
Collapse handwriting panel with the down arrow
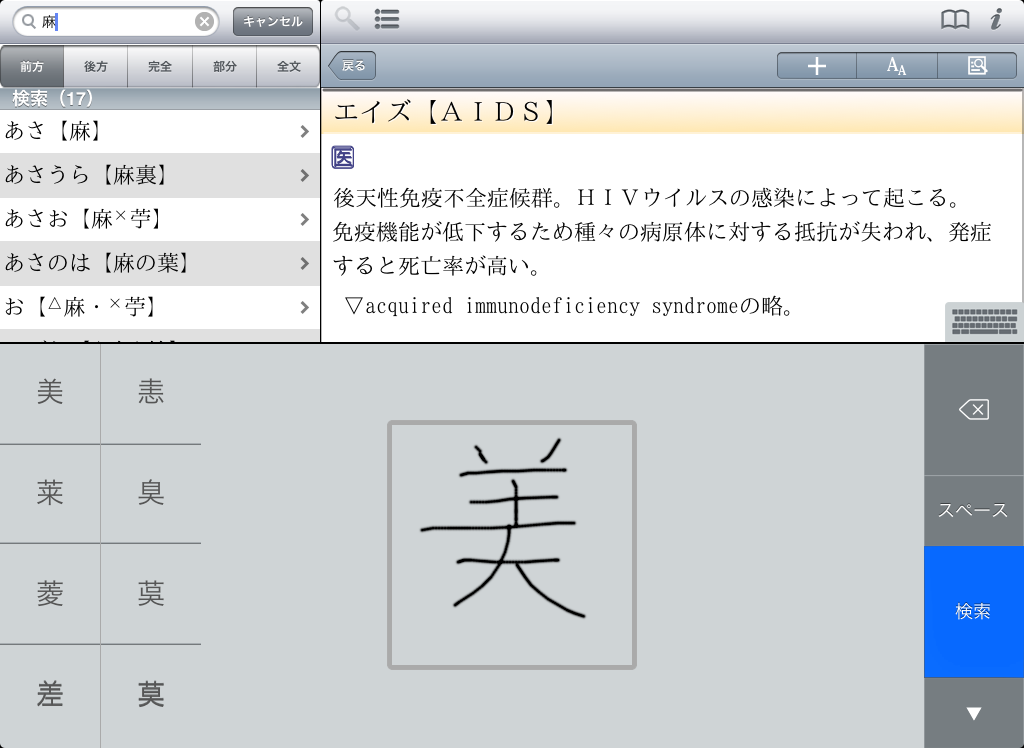pos(973,713)
